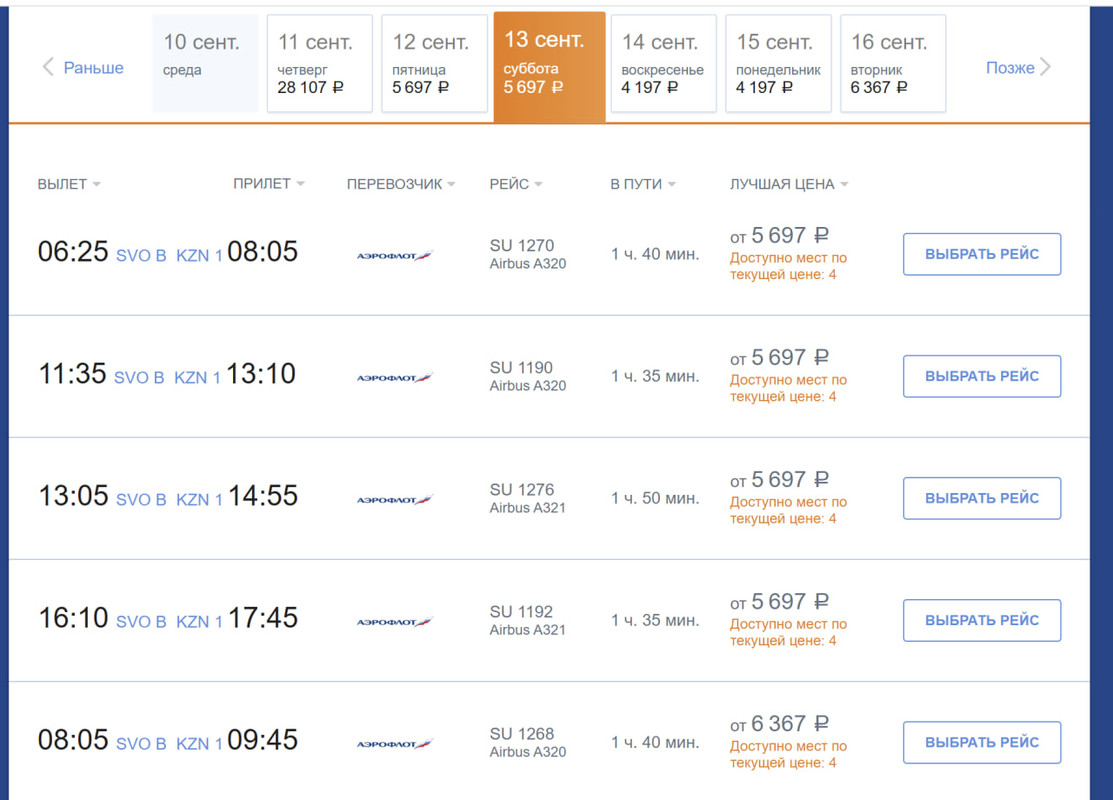Click Aeroflot logo for flight SU 1190
Viewport: 1113px width, 800px height.
click(395, 378)
